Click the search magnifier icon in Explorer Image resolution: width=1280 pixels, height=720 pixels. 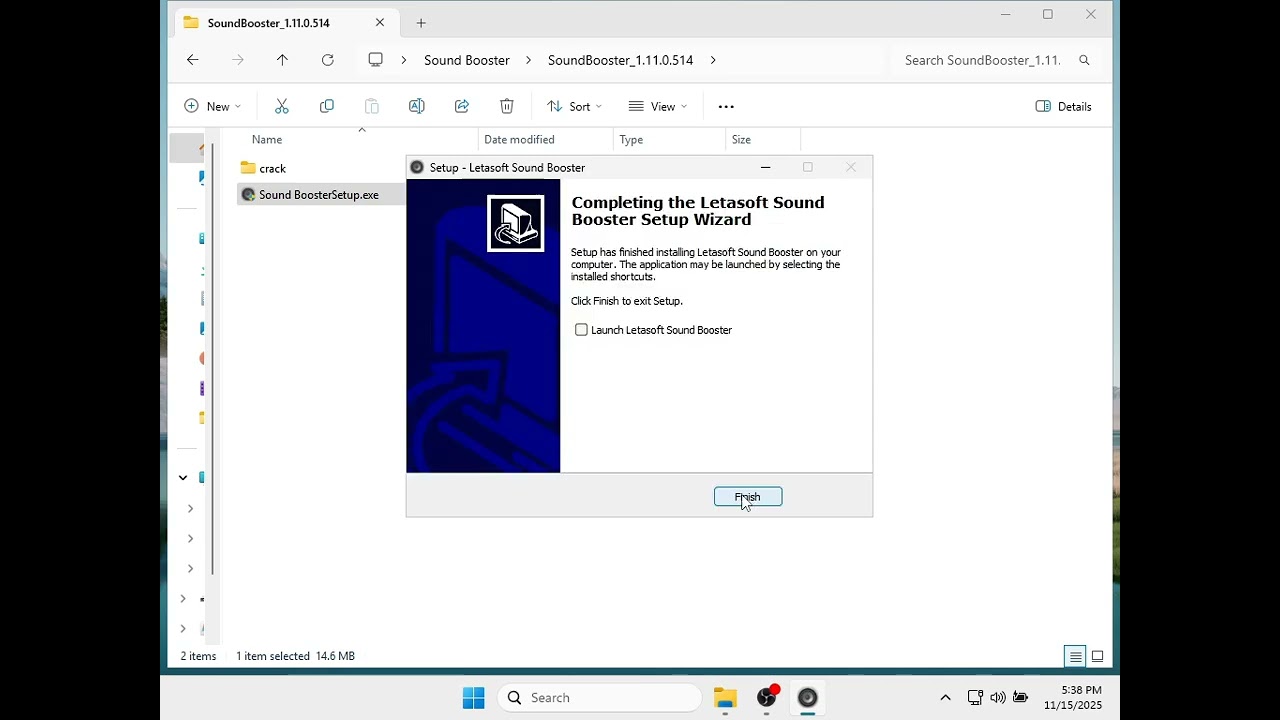pyautogui.click(x=1084, y=60)
